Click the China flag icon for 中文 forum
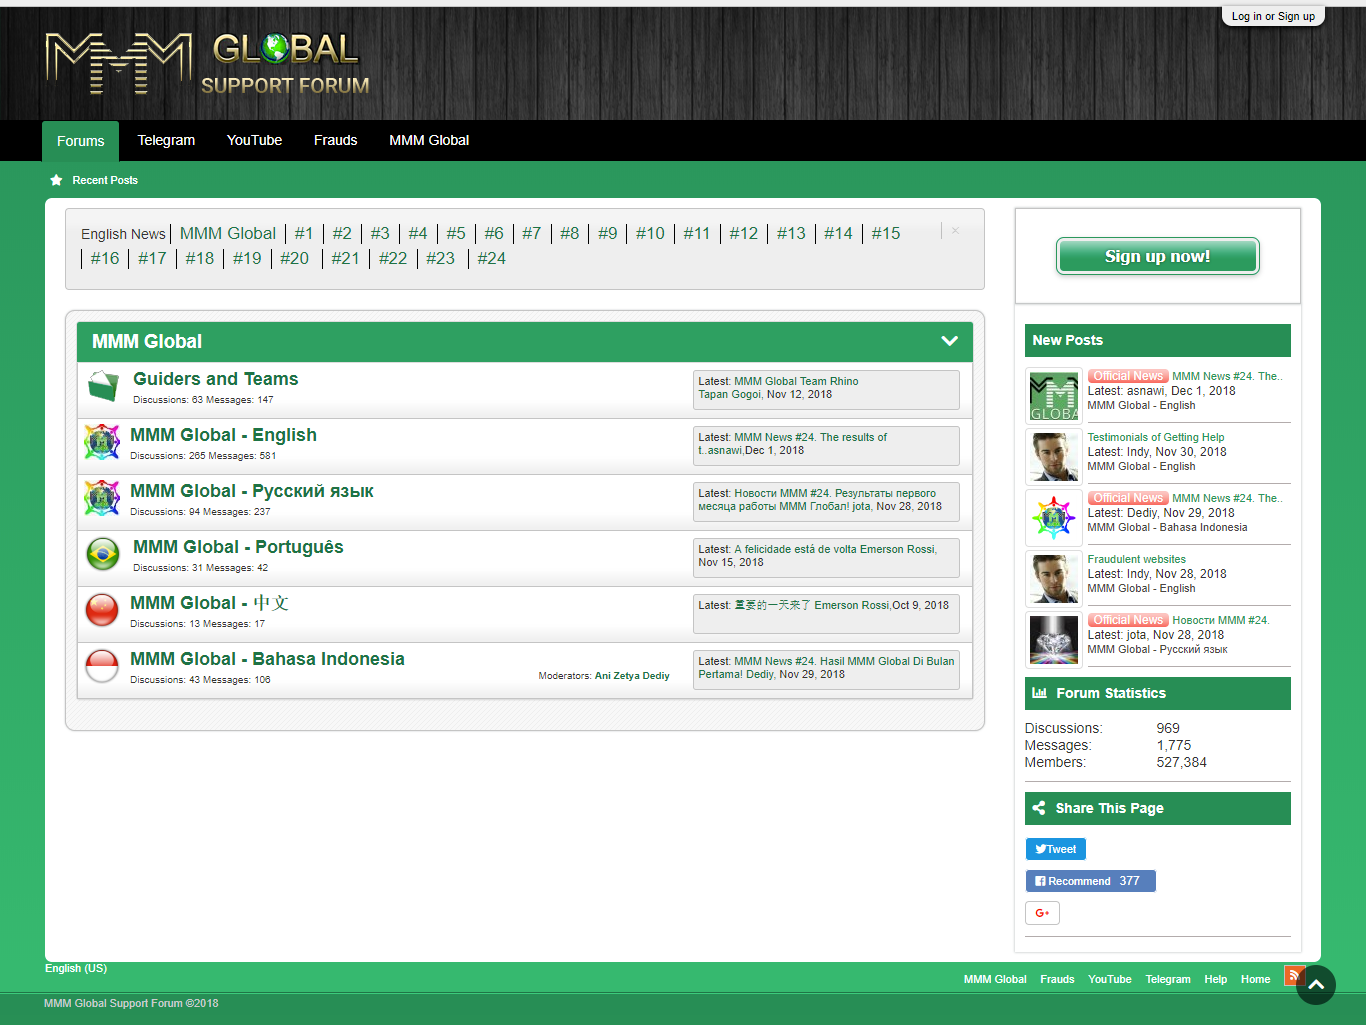Viewport: 1366px width, 1025px height. pyautogui.click(x=102, y=609)
